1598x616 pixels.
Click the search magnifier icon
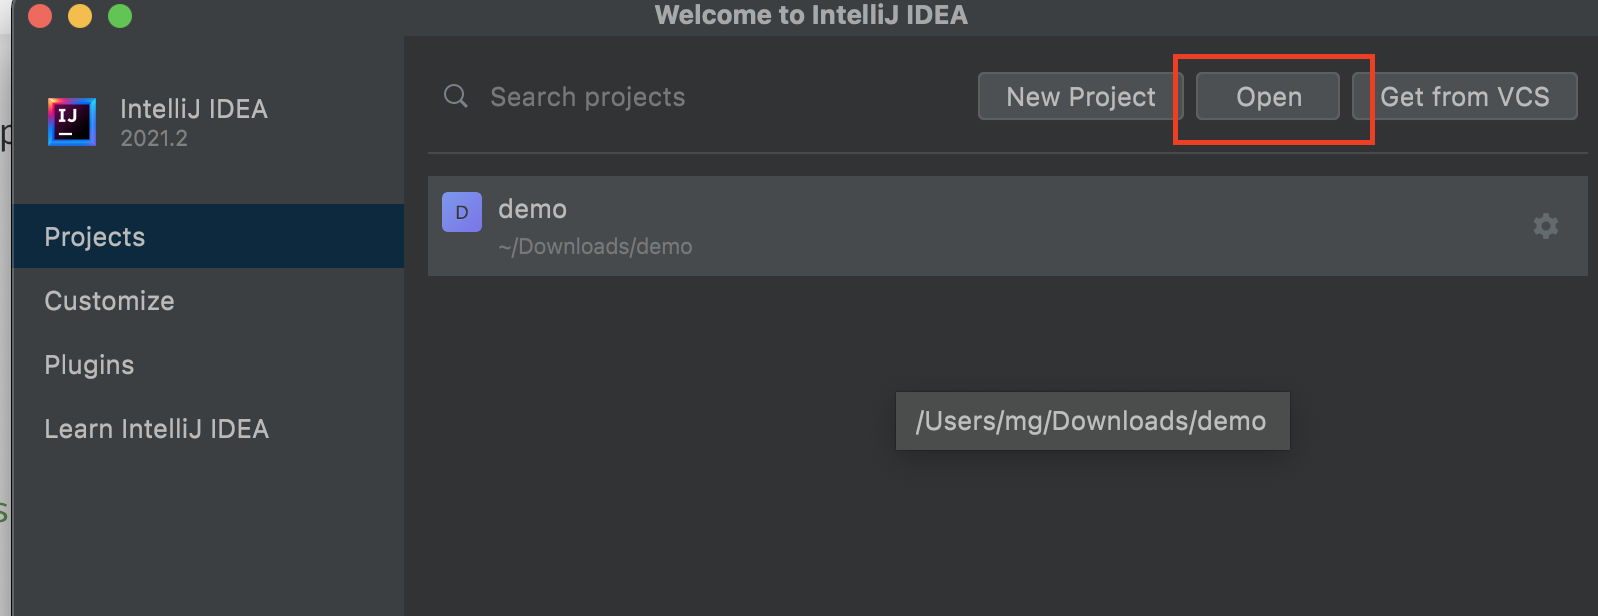(x=456, y=96)
